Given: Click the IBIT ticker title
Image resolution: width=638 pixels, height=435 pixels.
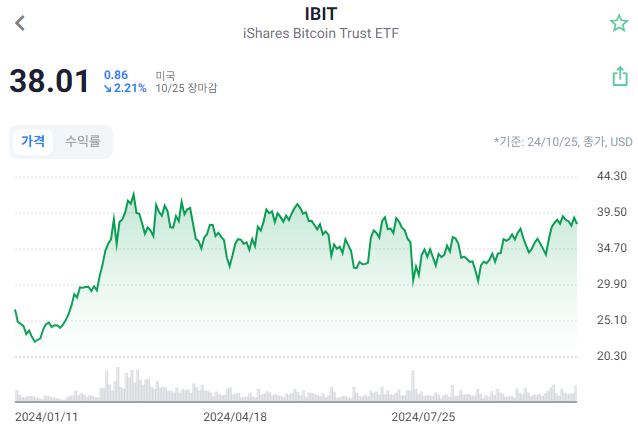Looking at the screenshot, I should [319, 14].
